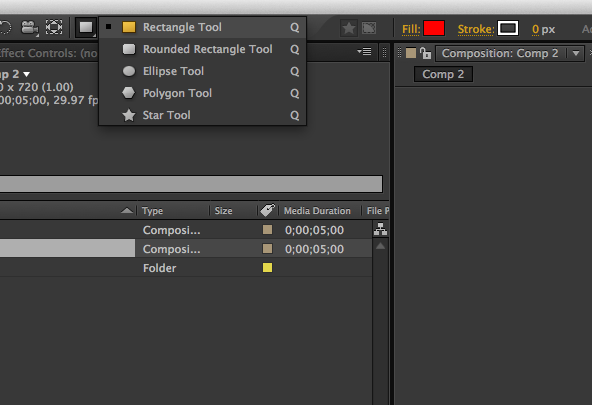
Task: Select the Pan Behind anchor point tool
Action: coord(54,28)
